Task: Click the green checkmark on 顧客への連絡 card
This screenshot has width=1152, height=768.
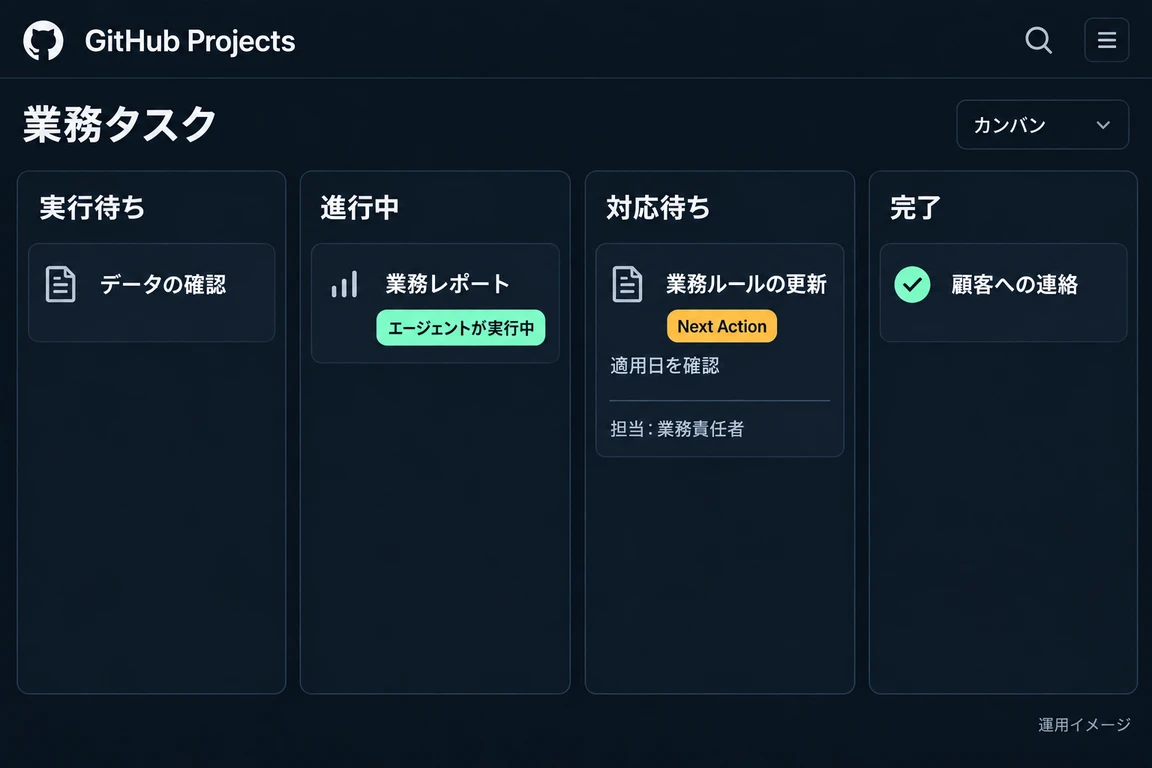Action: [x=912, y=284]
